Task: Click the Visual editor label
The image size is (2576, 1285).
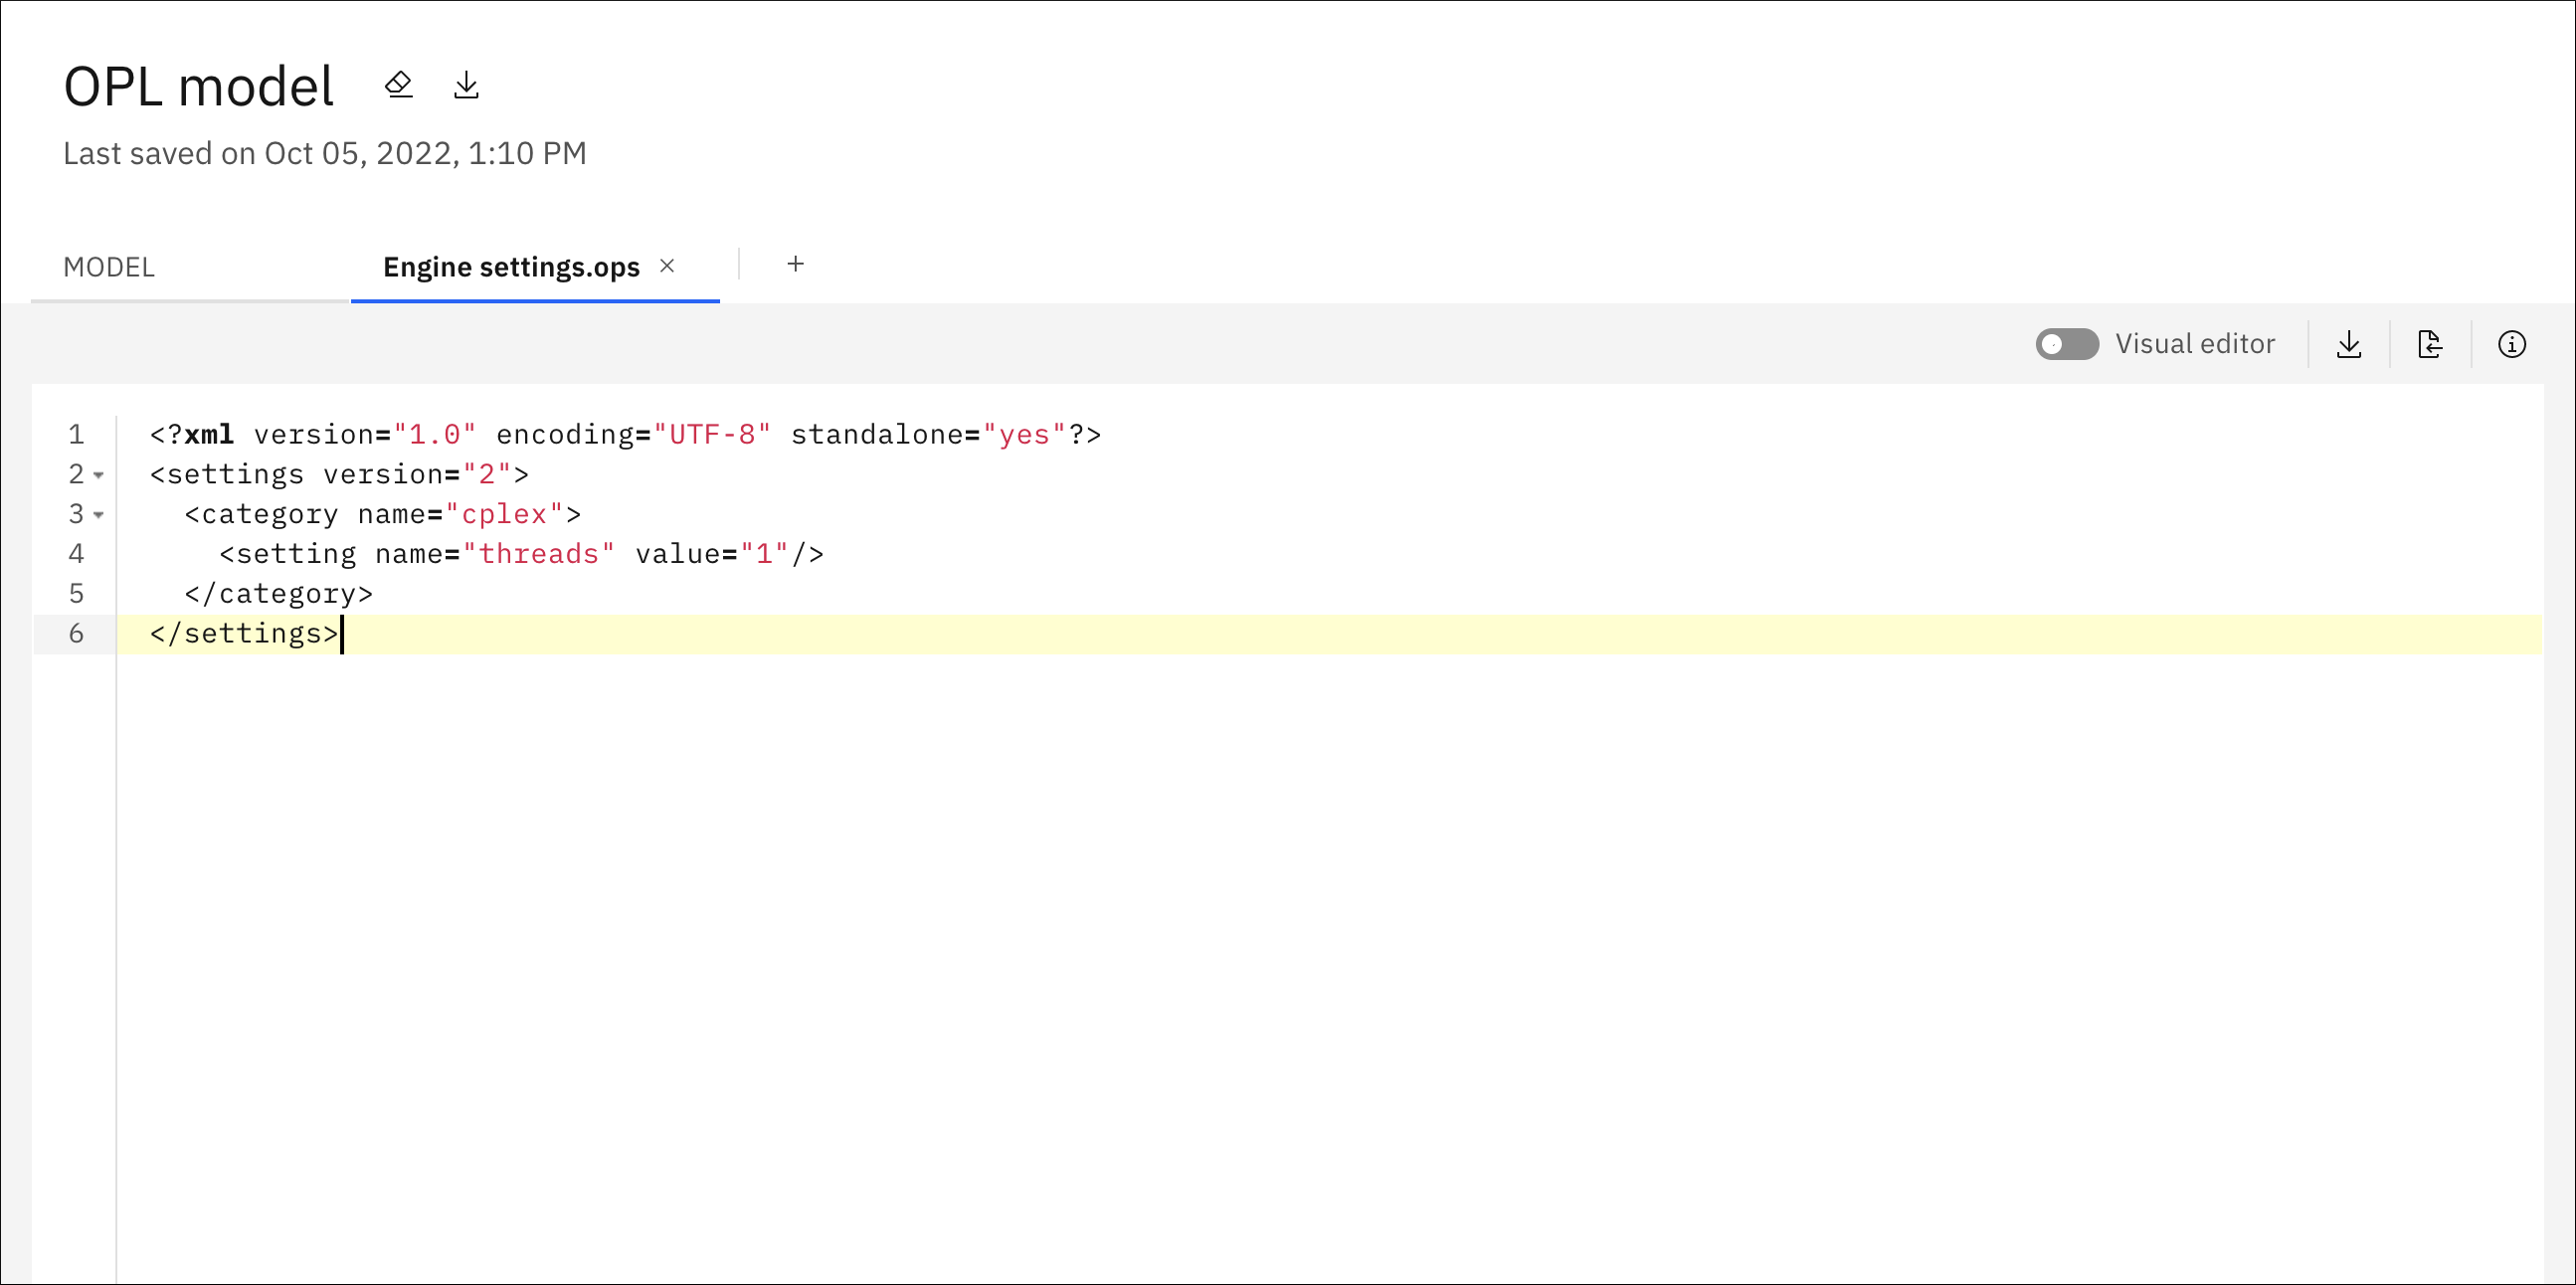Action: pos(2195,344)
